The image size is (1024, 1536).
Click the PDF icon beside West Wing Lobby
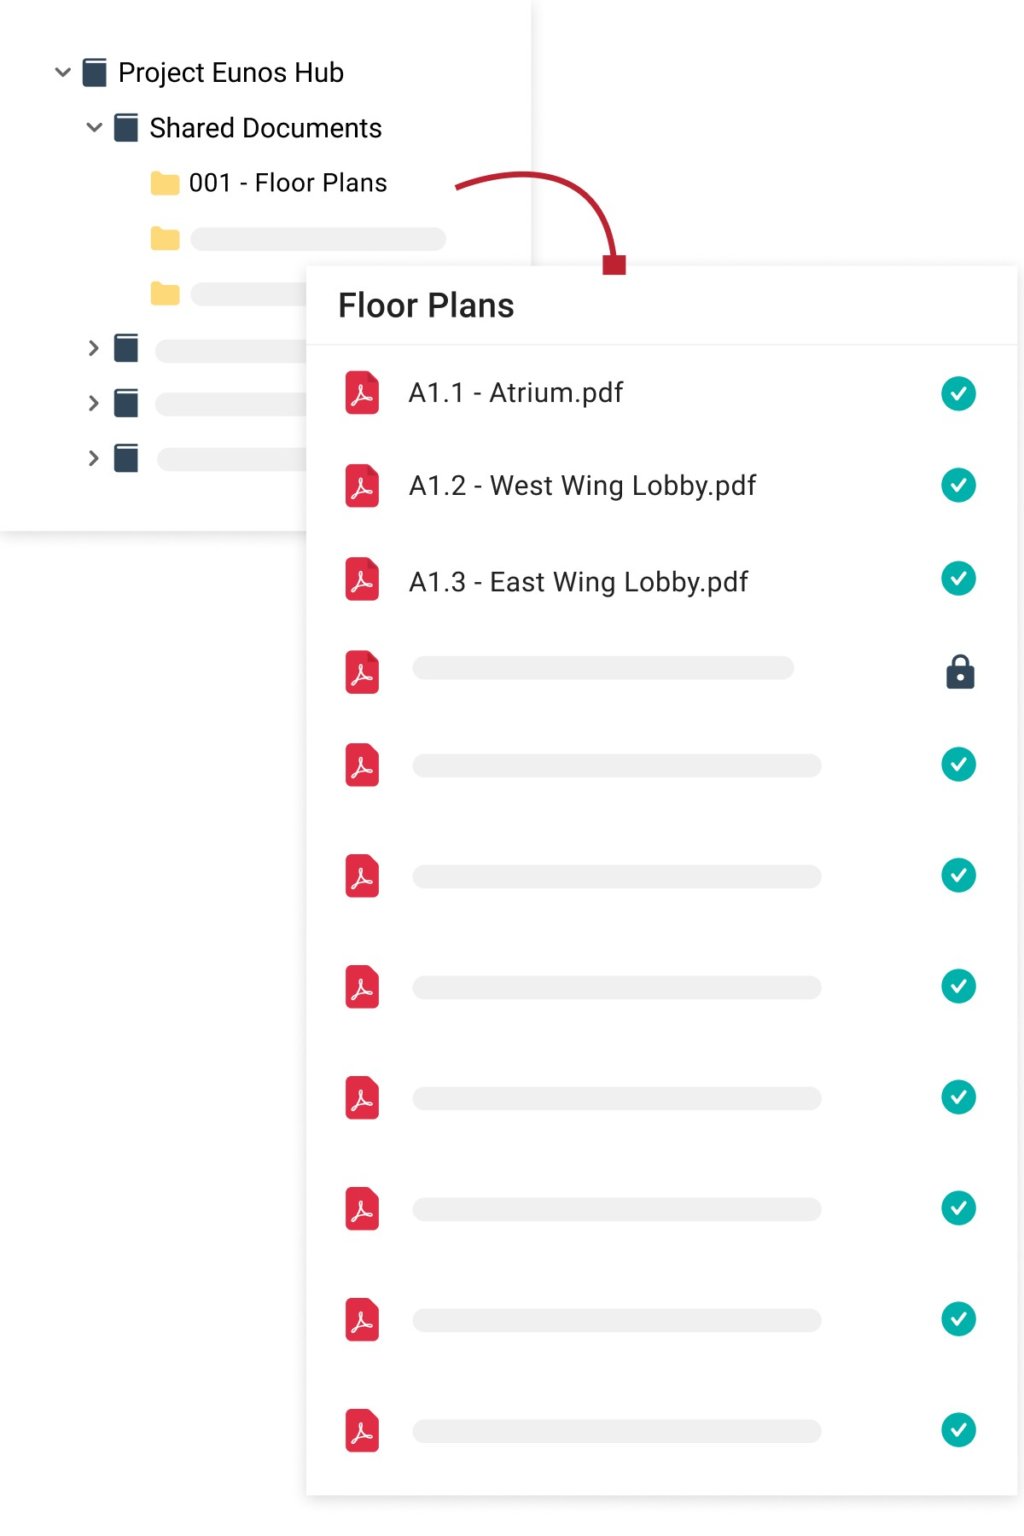click(x=362, y=486)
